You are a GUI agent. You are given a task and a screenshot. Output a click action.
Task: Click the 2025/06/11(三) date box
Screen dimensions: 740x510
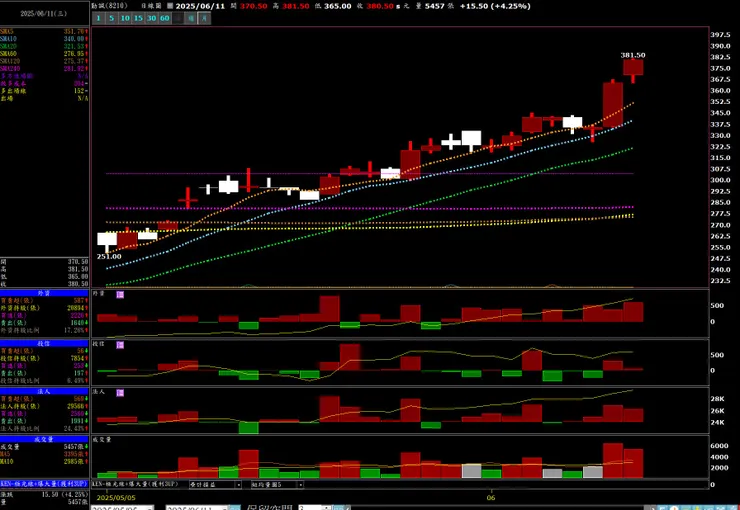click(x=44, y=14)
